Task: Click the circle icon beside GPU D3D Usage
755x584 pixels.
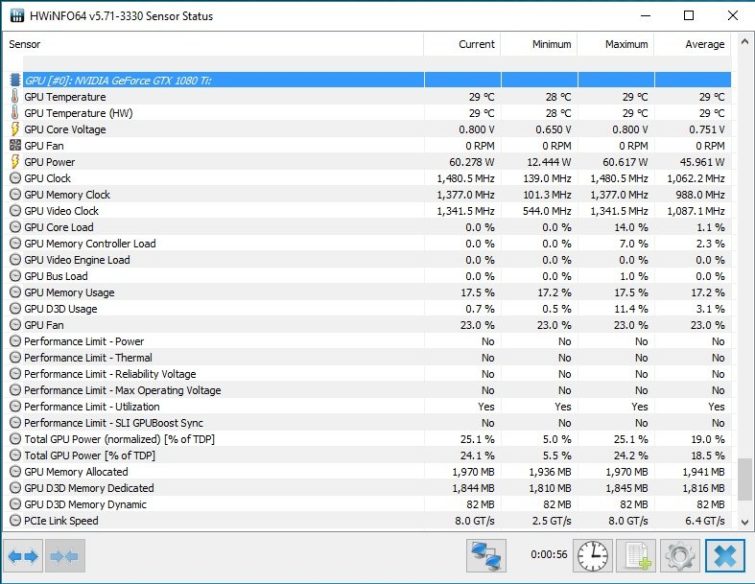Action: pos(15,309)
